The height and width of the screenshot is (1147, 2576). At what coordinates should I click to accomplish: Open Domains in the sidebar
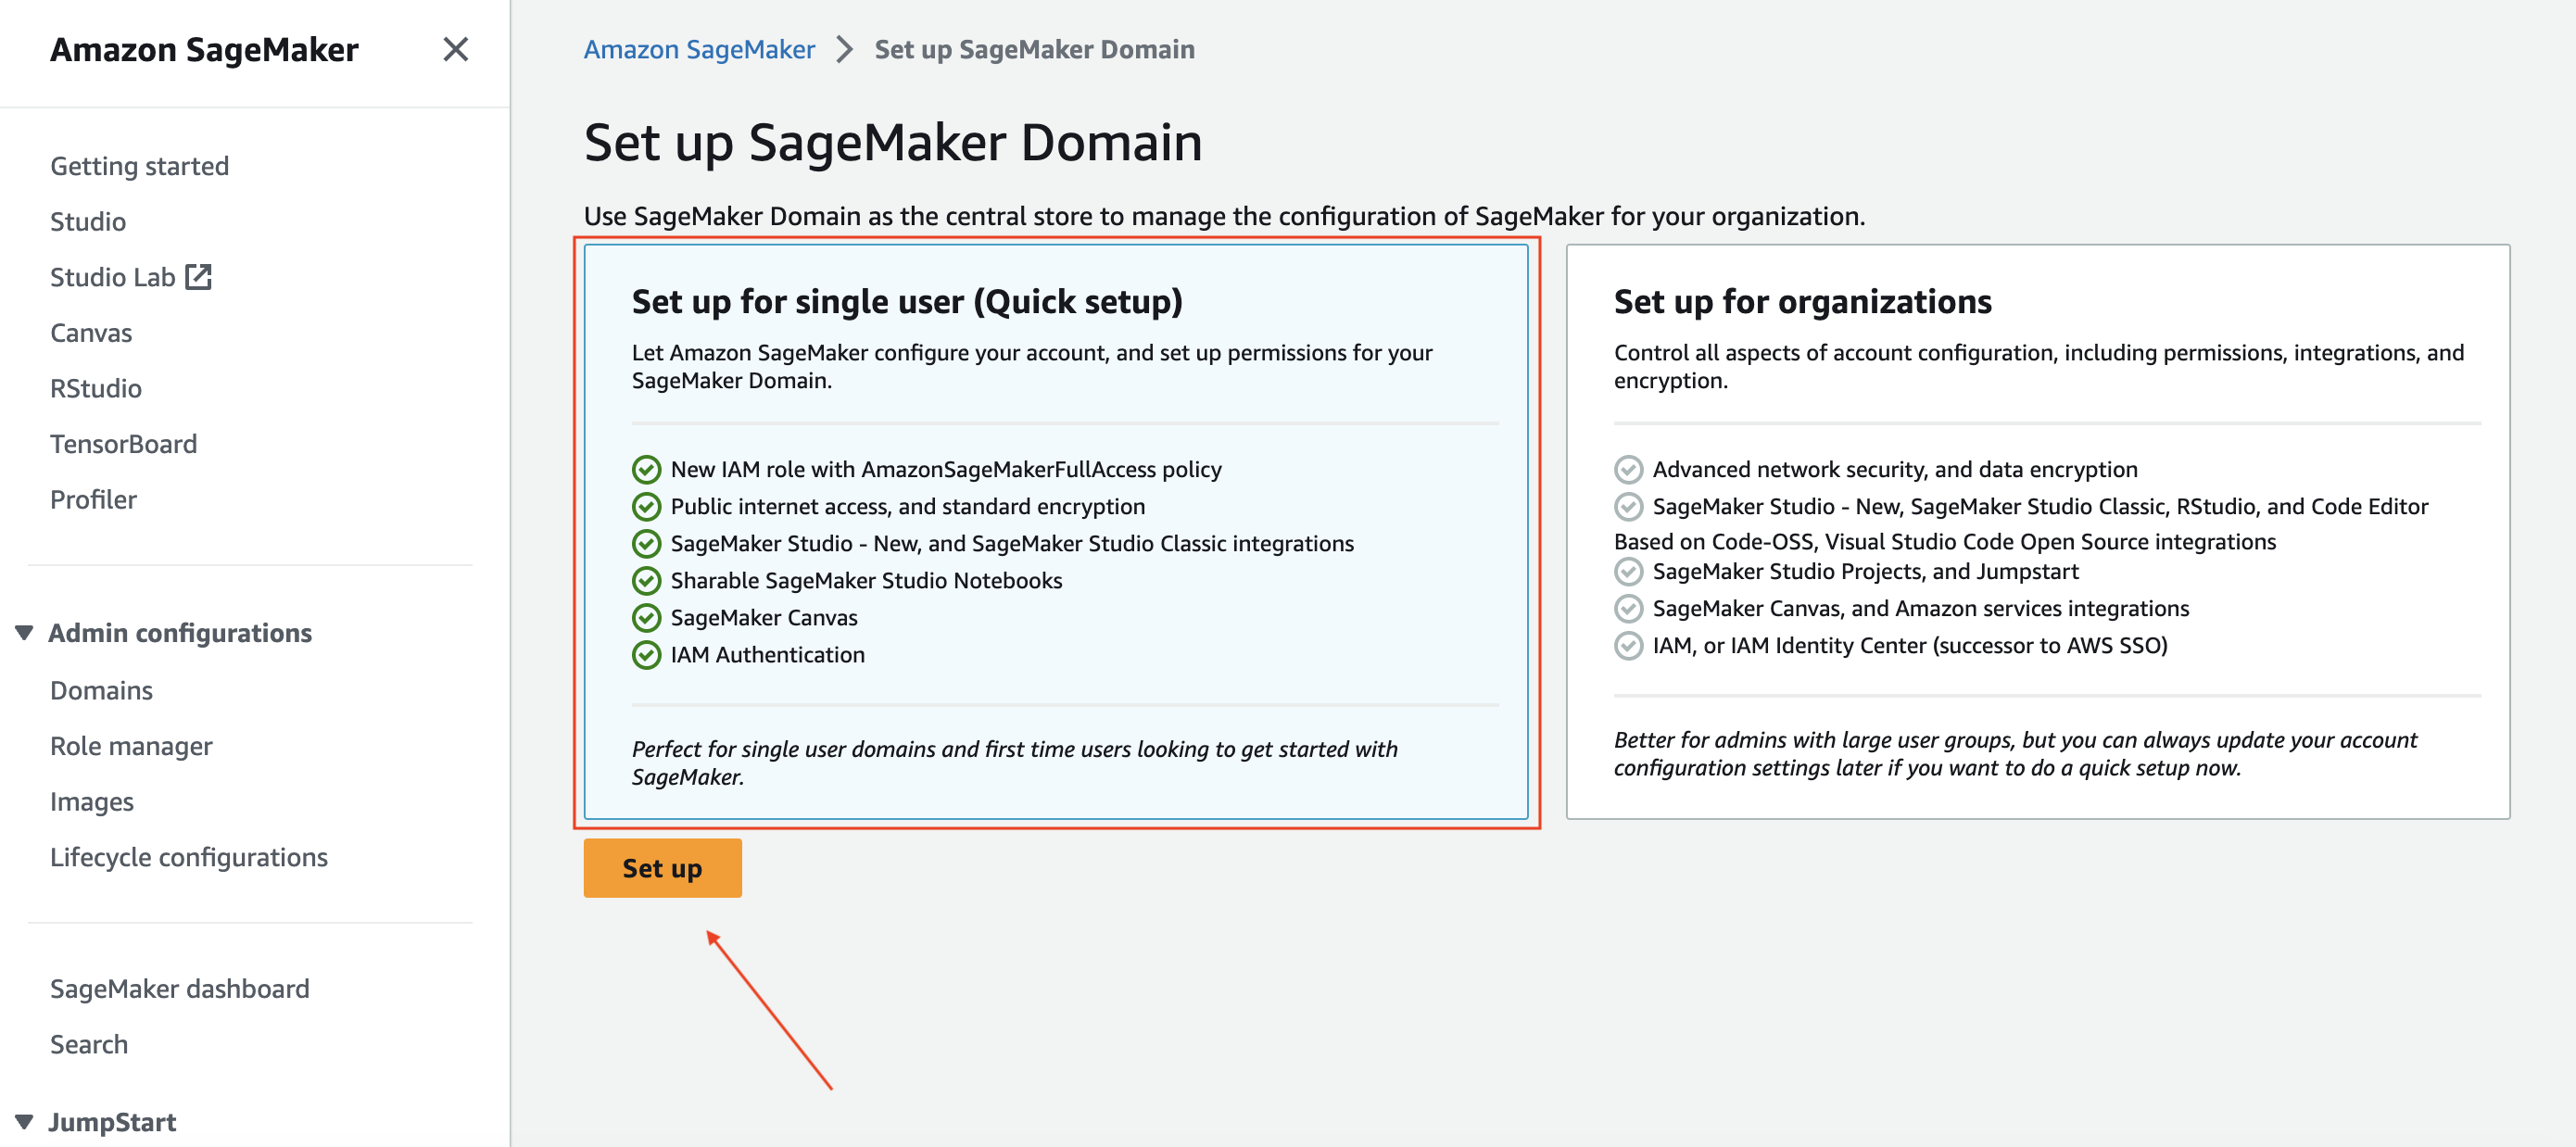101,690
